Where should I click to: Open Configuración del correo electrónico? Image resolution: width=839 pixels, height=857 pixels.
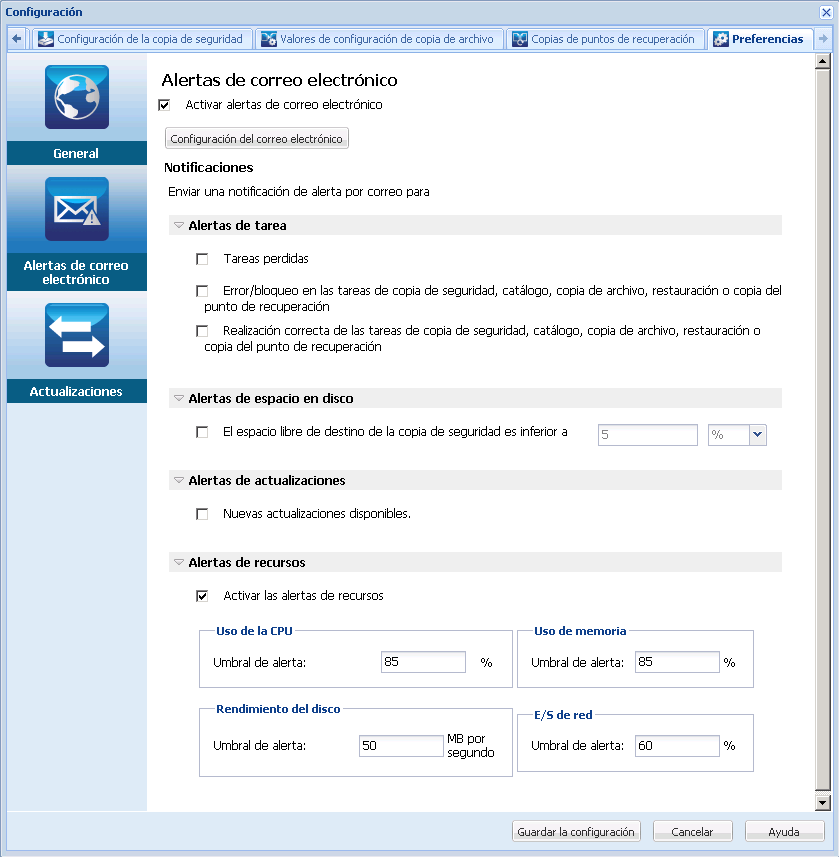coord(256,139)
